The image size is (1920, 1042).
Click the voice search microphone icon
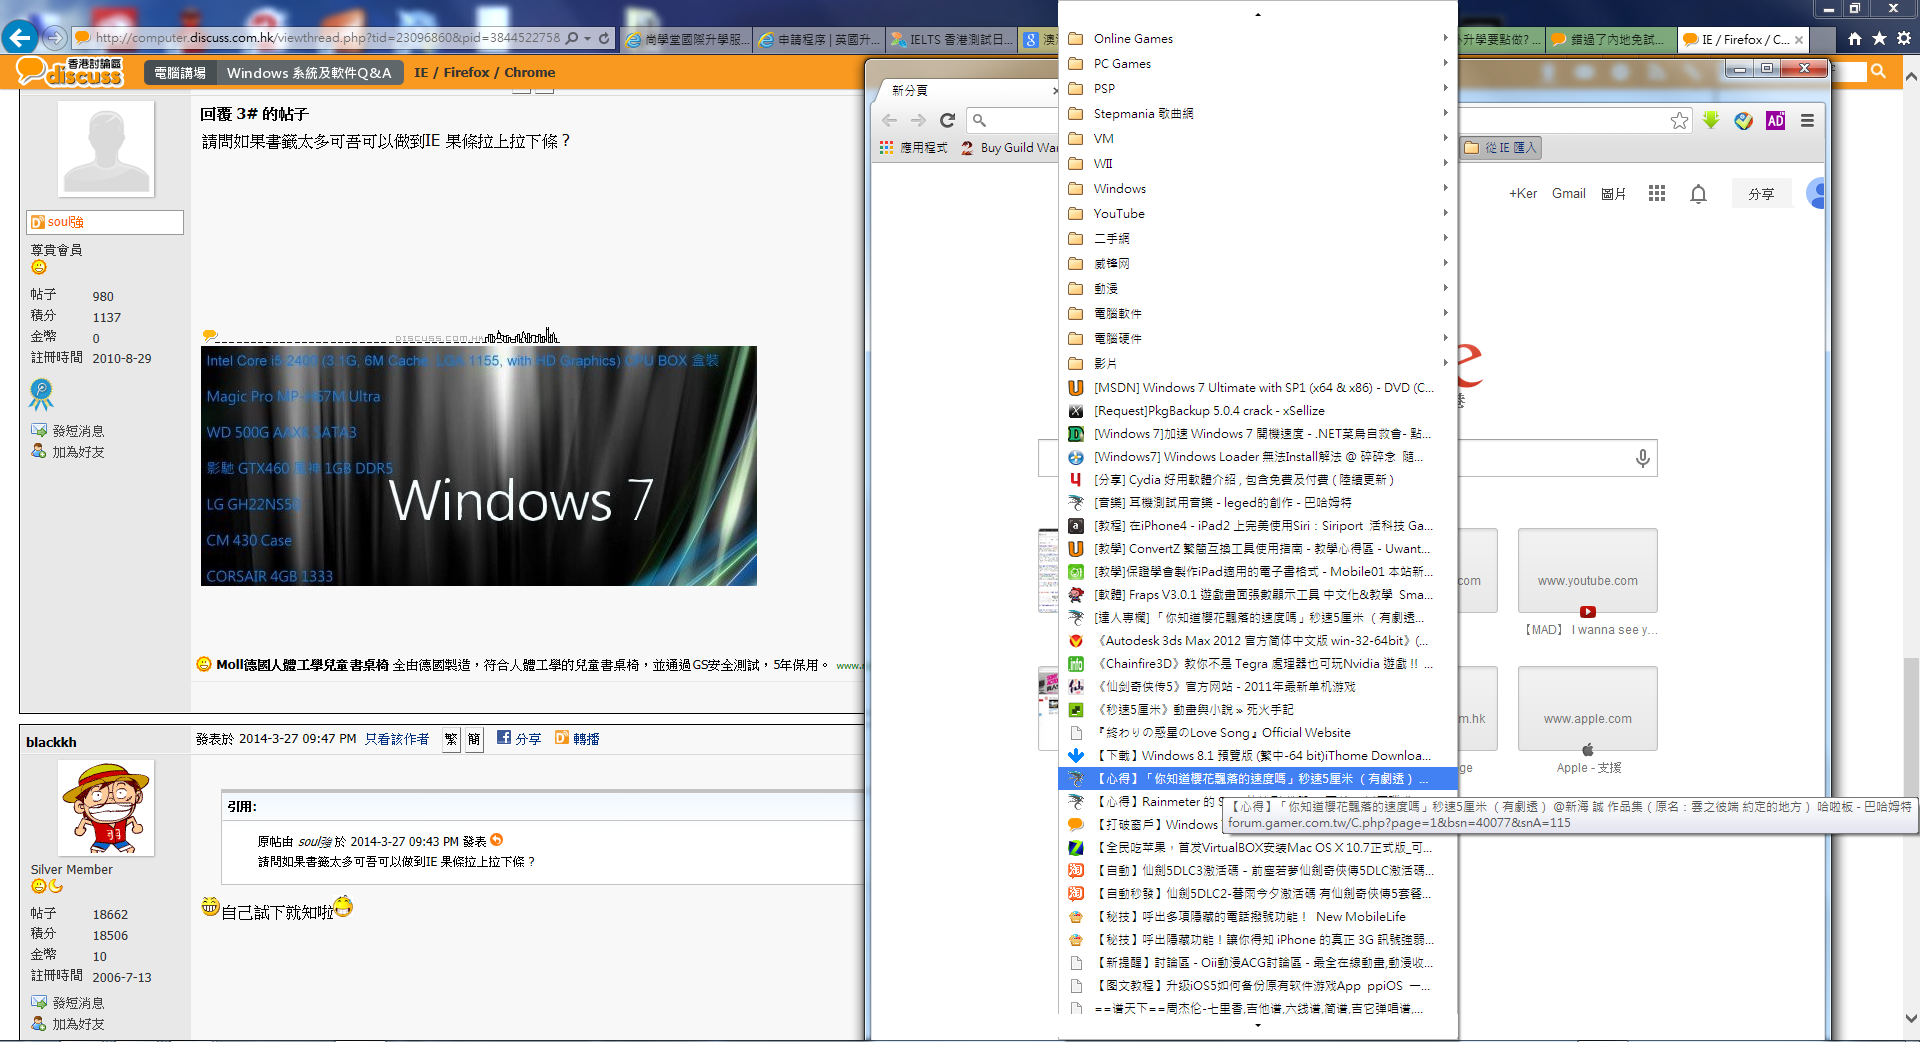1642,459
